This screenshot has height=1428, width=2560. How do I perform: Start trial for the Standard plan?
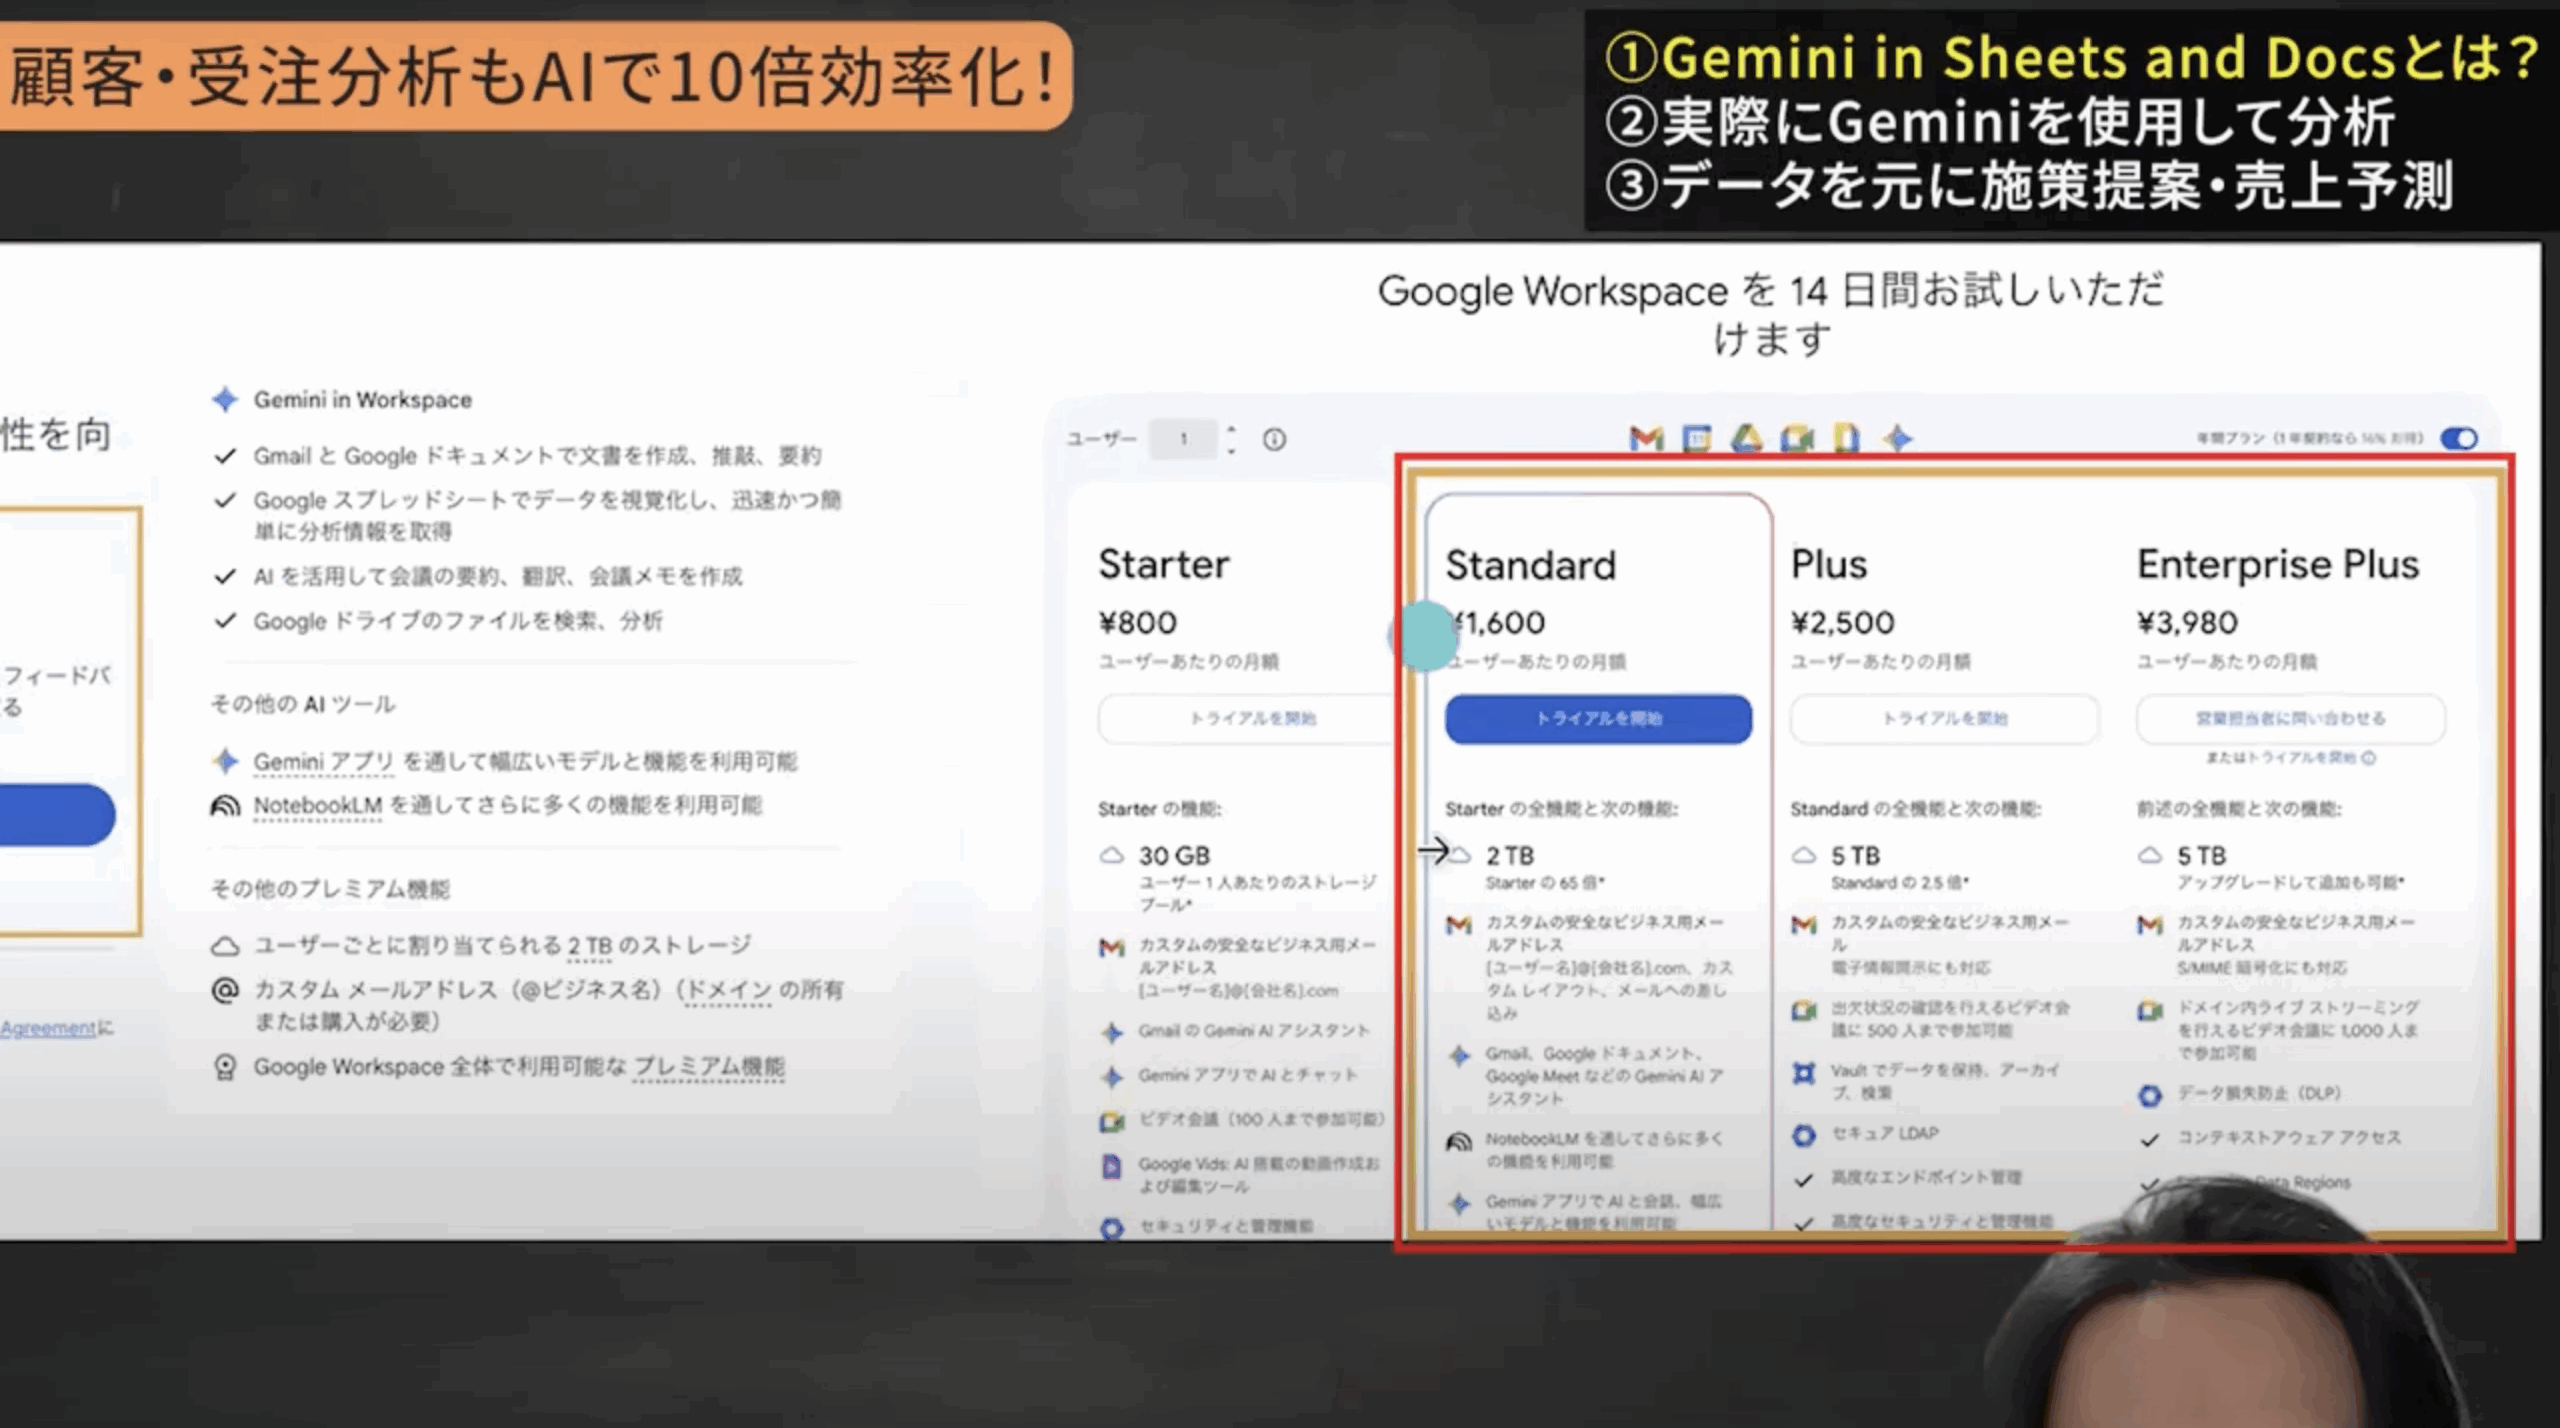point(1597,719)
